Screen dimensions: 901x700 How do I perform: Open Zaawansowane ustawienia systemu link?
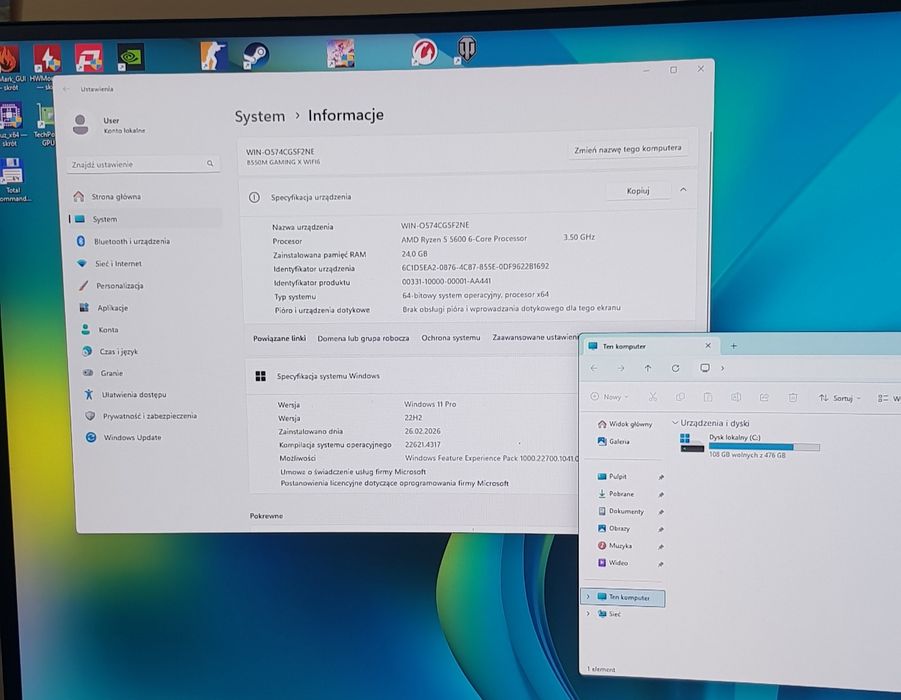click(x=535, y=337)
